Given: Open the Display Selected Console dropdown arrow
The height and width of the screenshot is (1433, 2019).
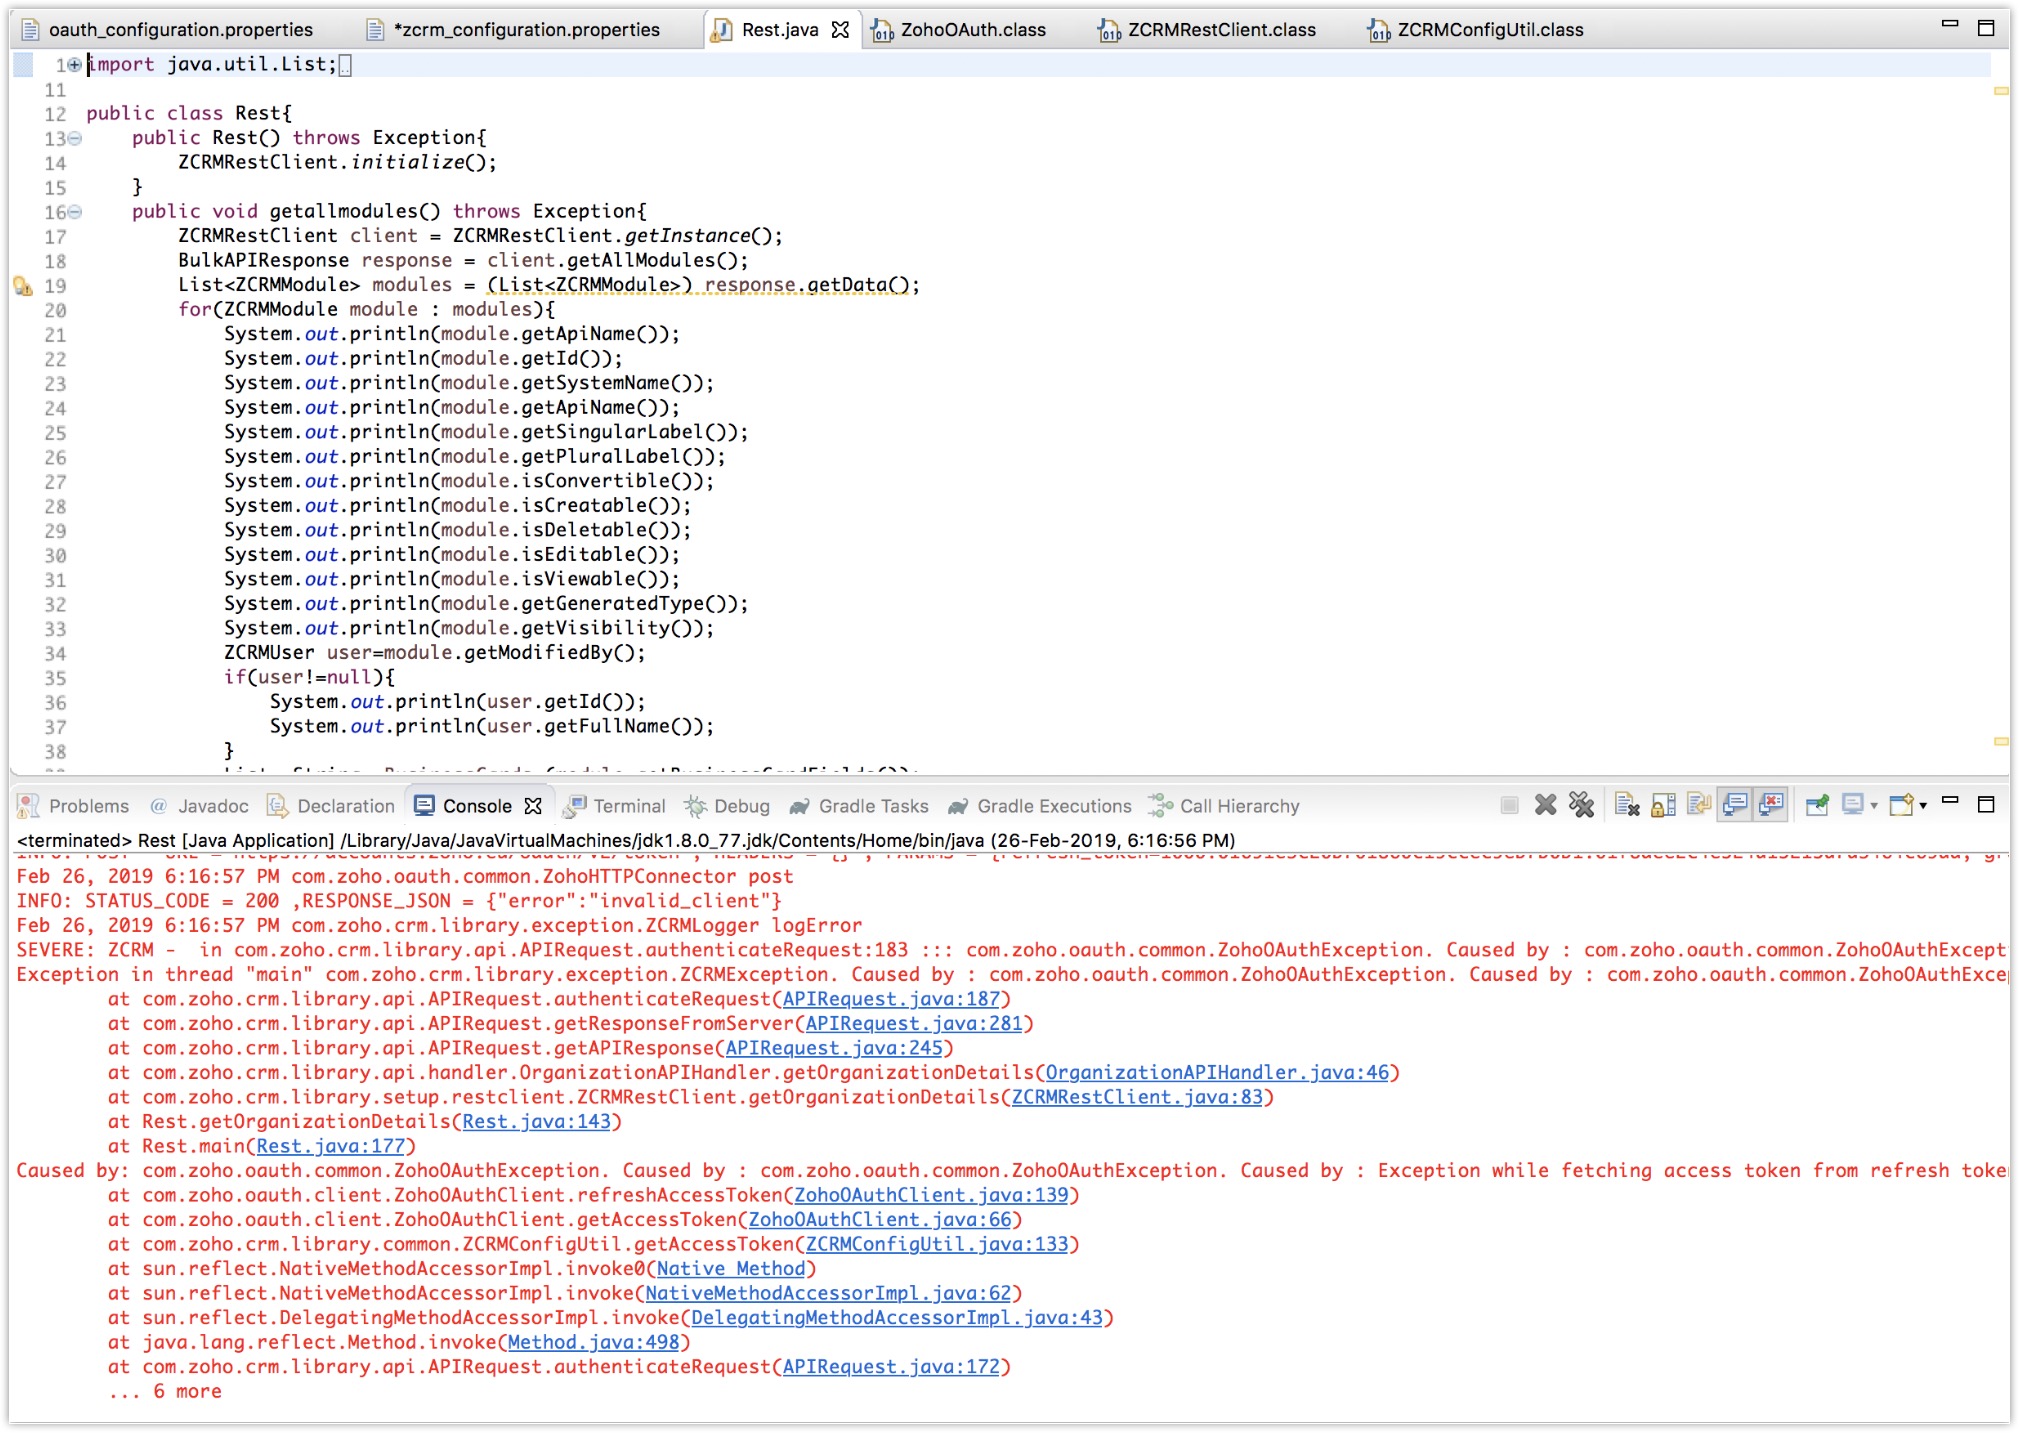Looking at the screenshot, I should (1874, 806).
